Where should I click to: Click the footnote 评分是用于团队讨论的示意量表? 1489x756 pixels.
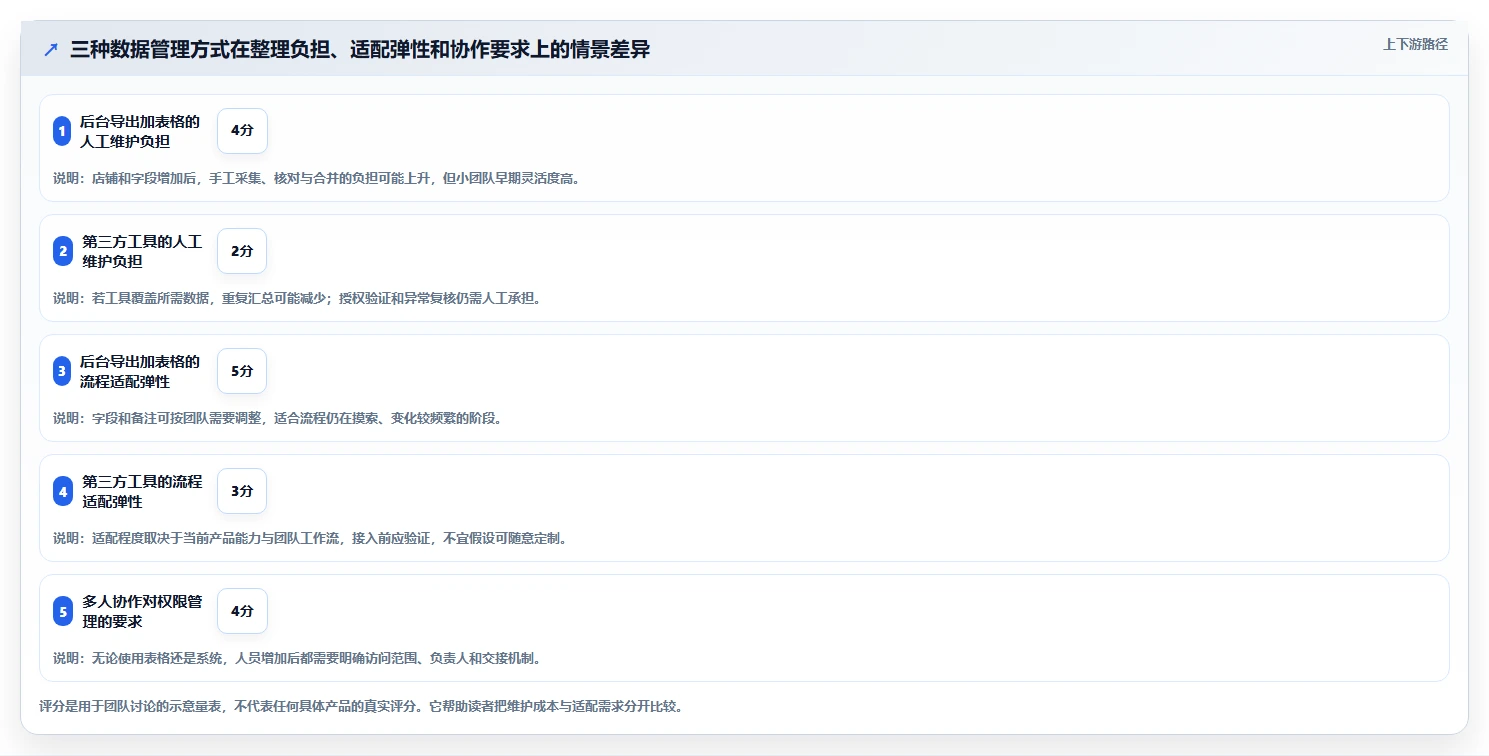coord(361,706)
